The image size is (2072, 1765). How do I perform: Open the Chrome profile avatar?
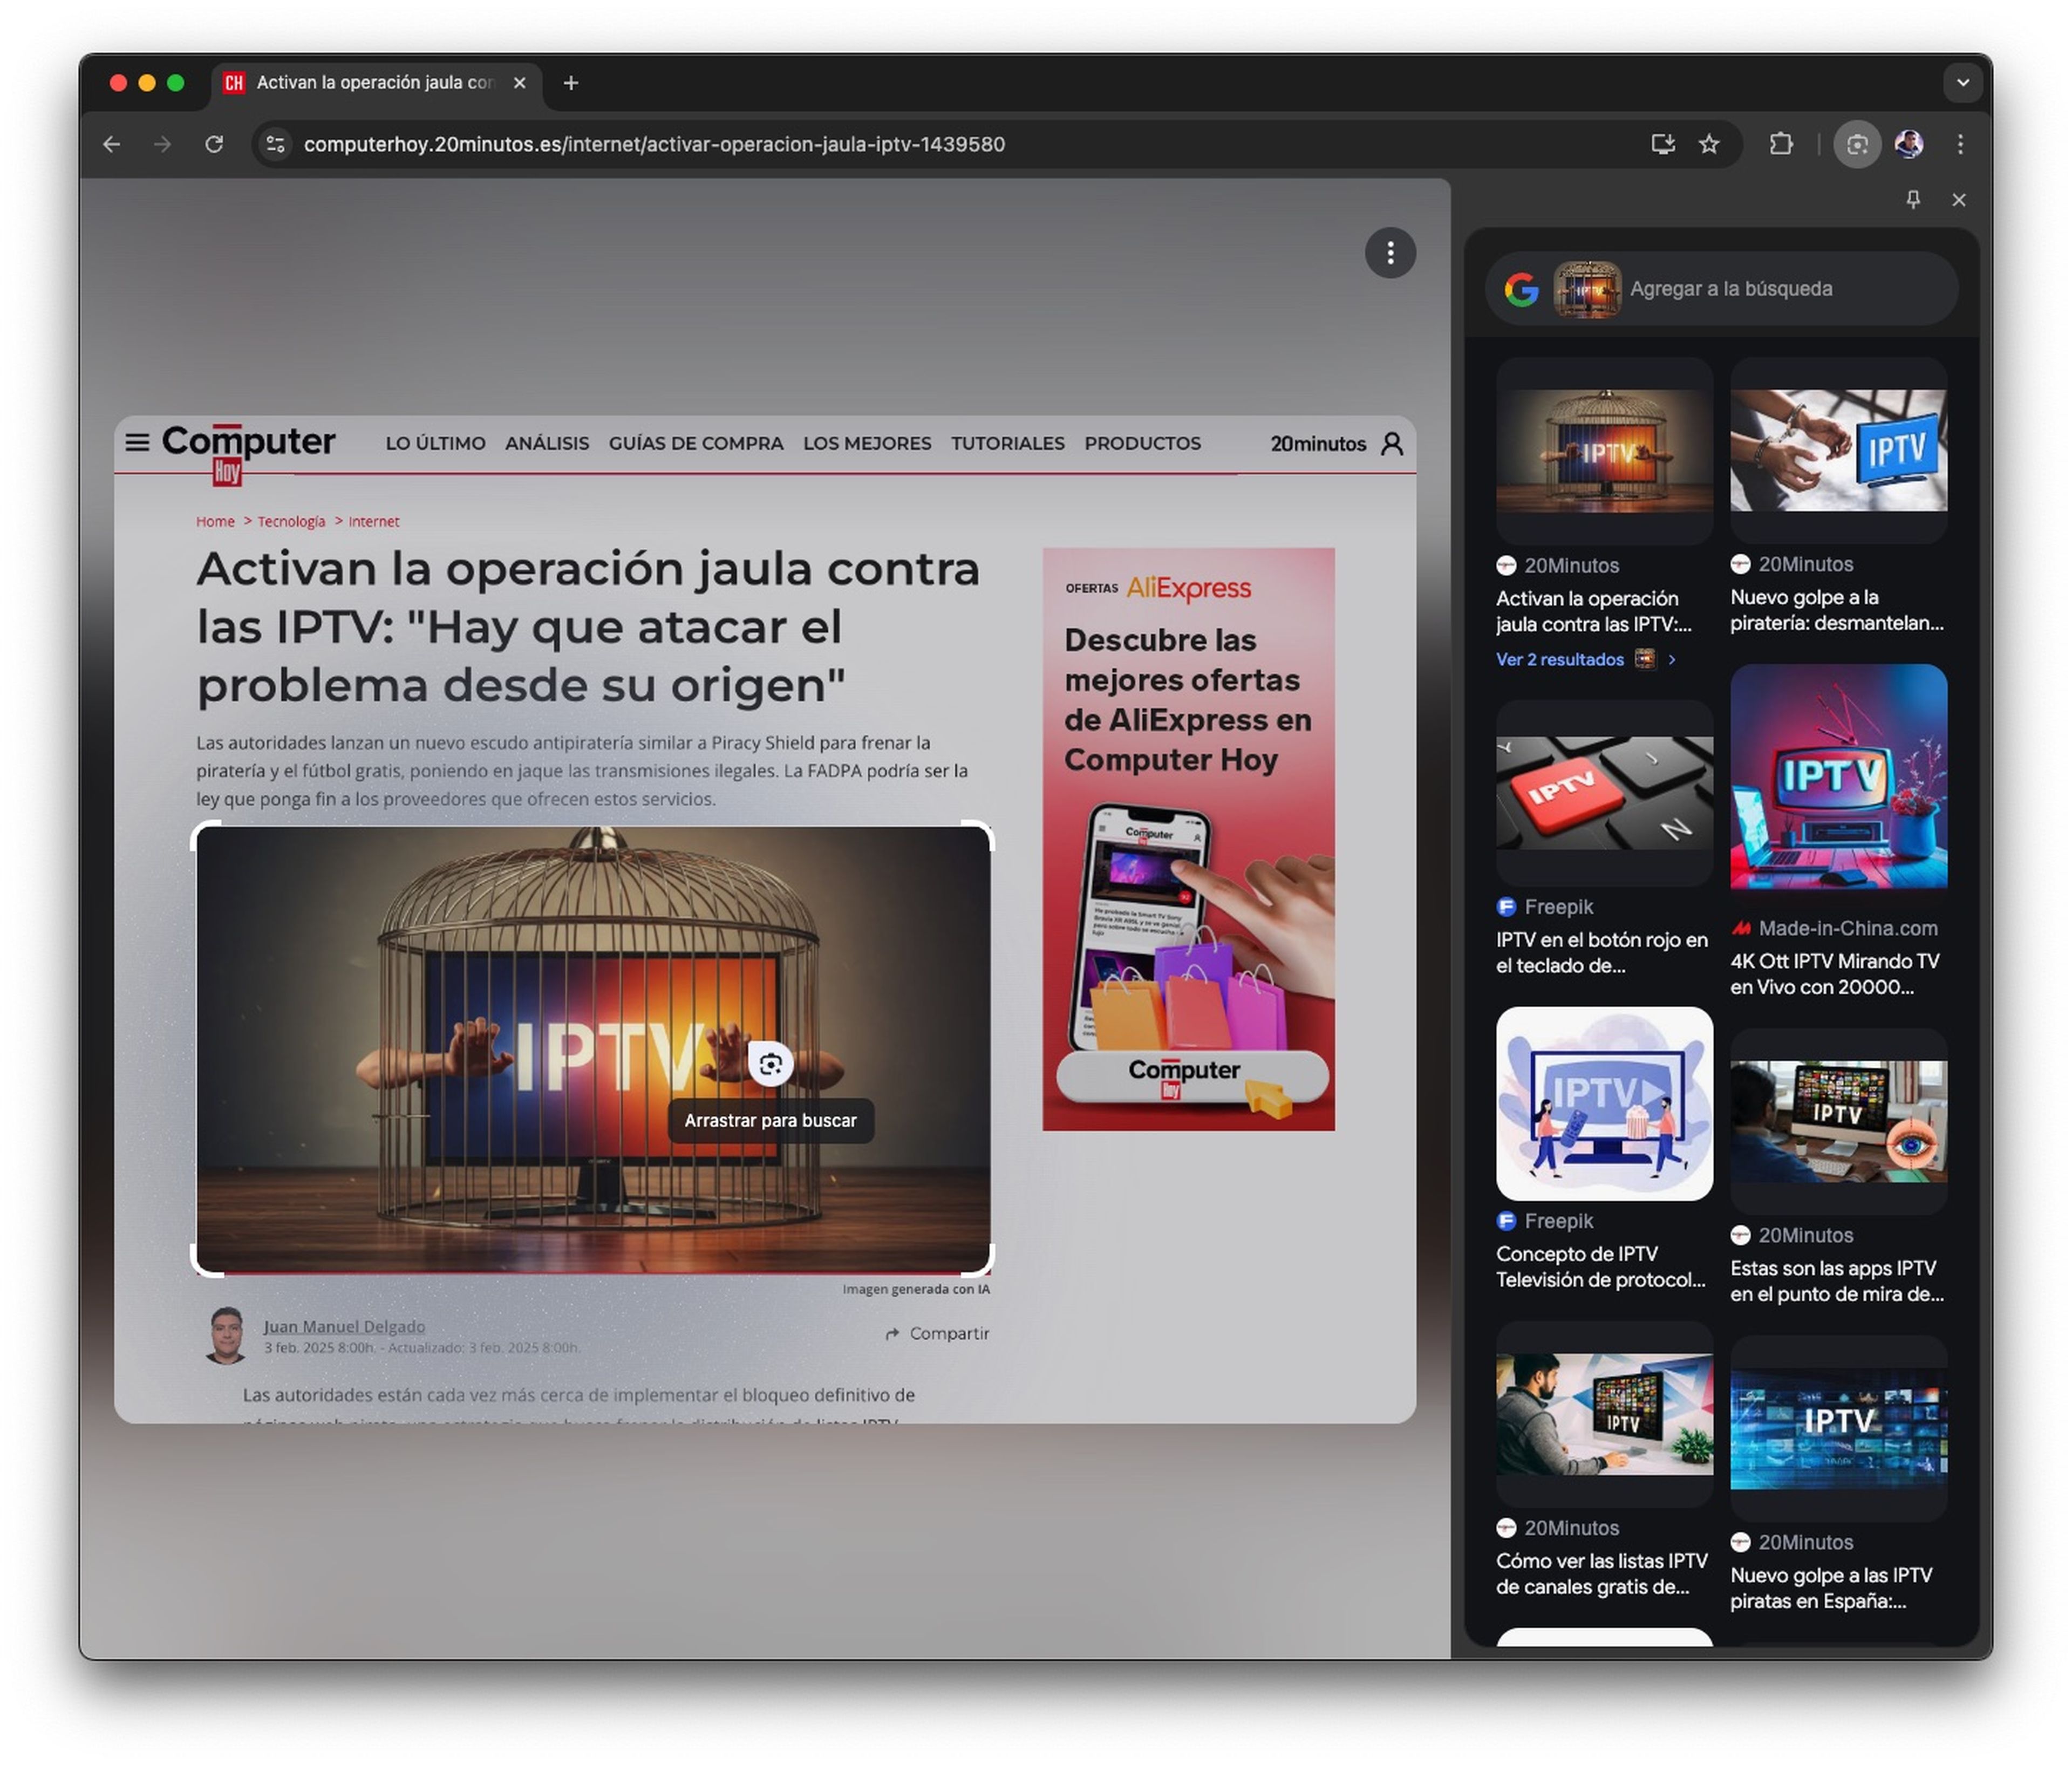1908,144
